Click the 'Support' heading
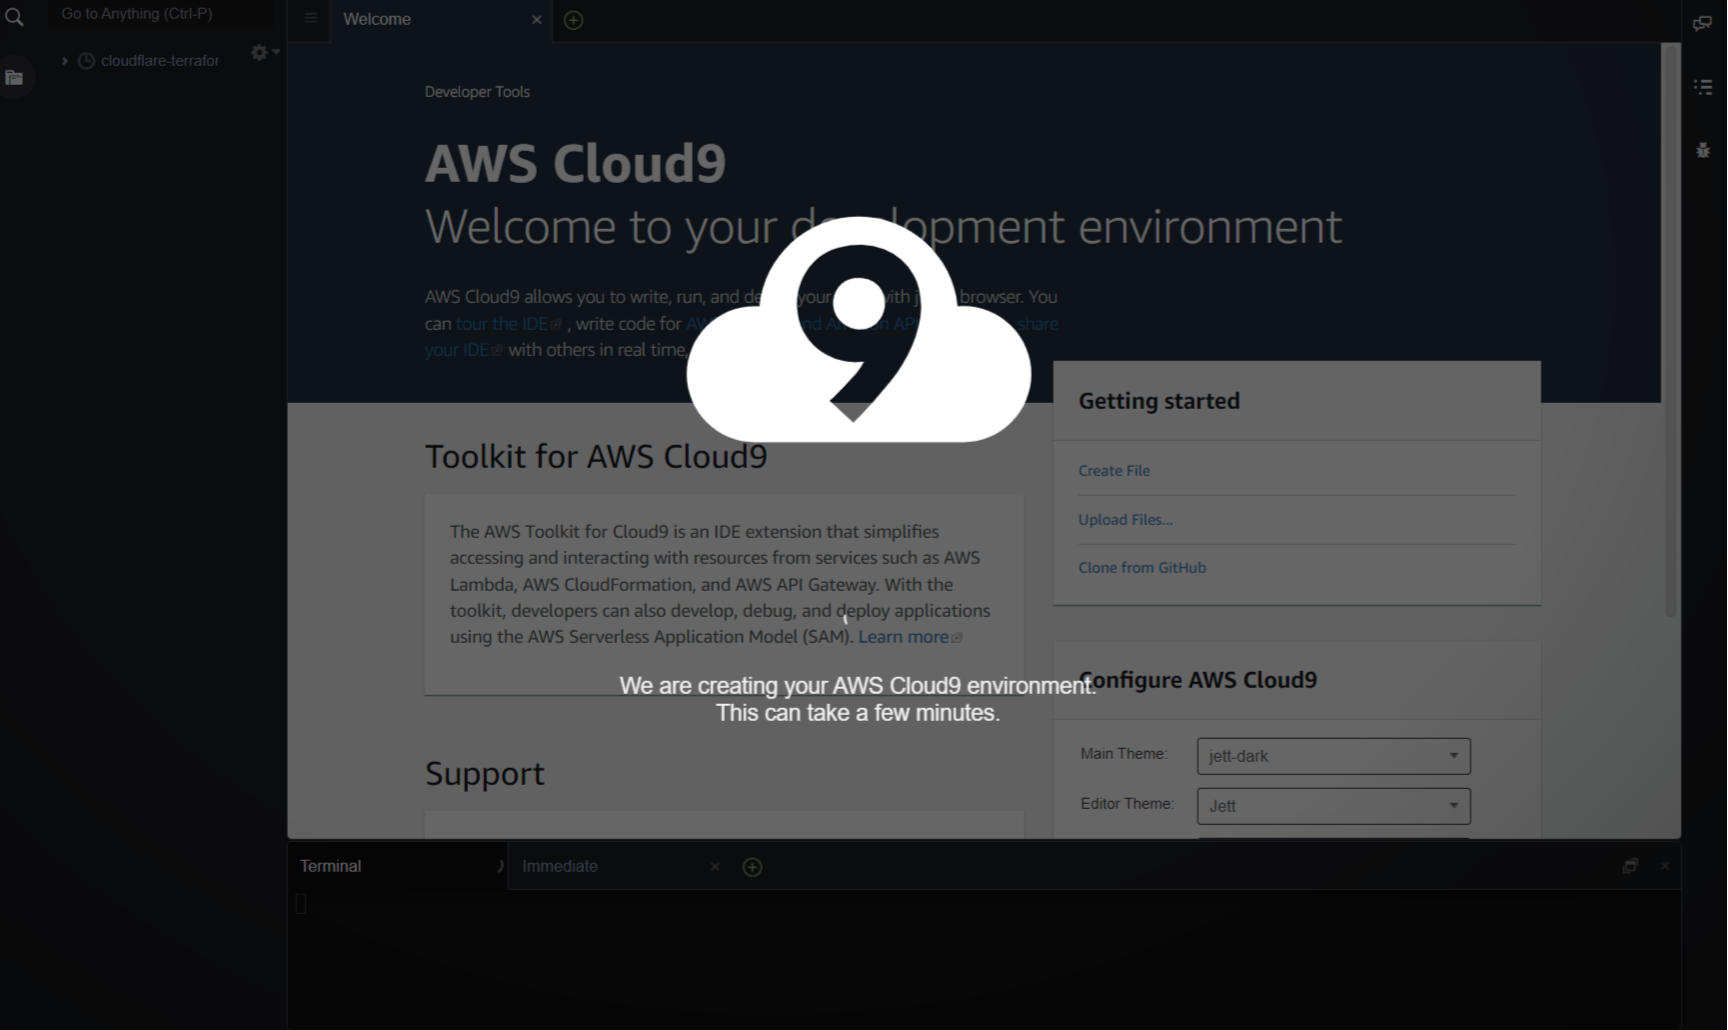The height and width of the screenshot is (1030, 1728). [x=485, y=774]
